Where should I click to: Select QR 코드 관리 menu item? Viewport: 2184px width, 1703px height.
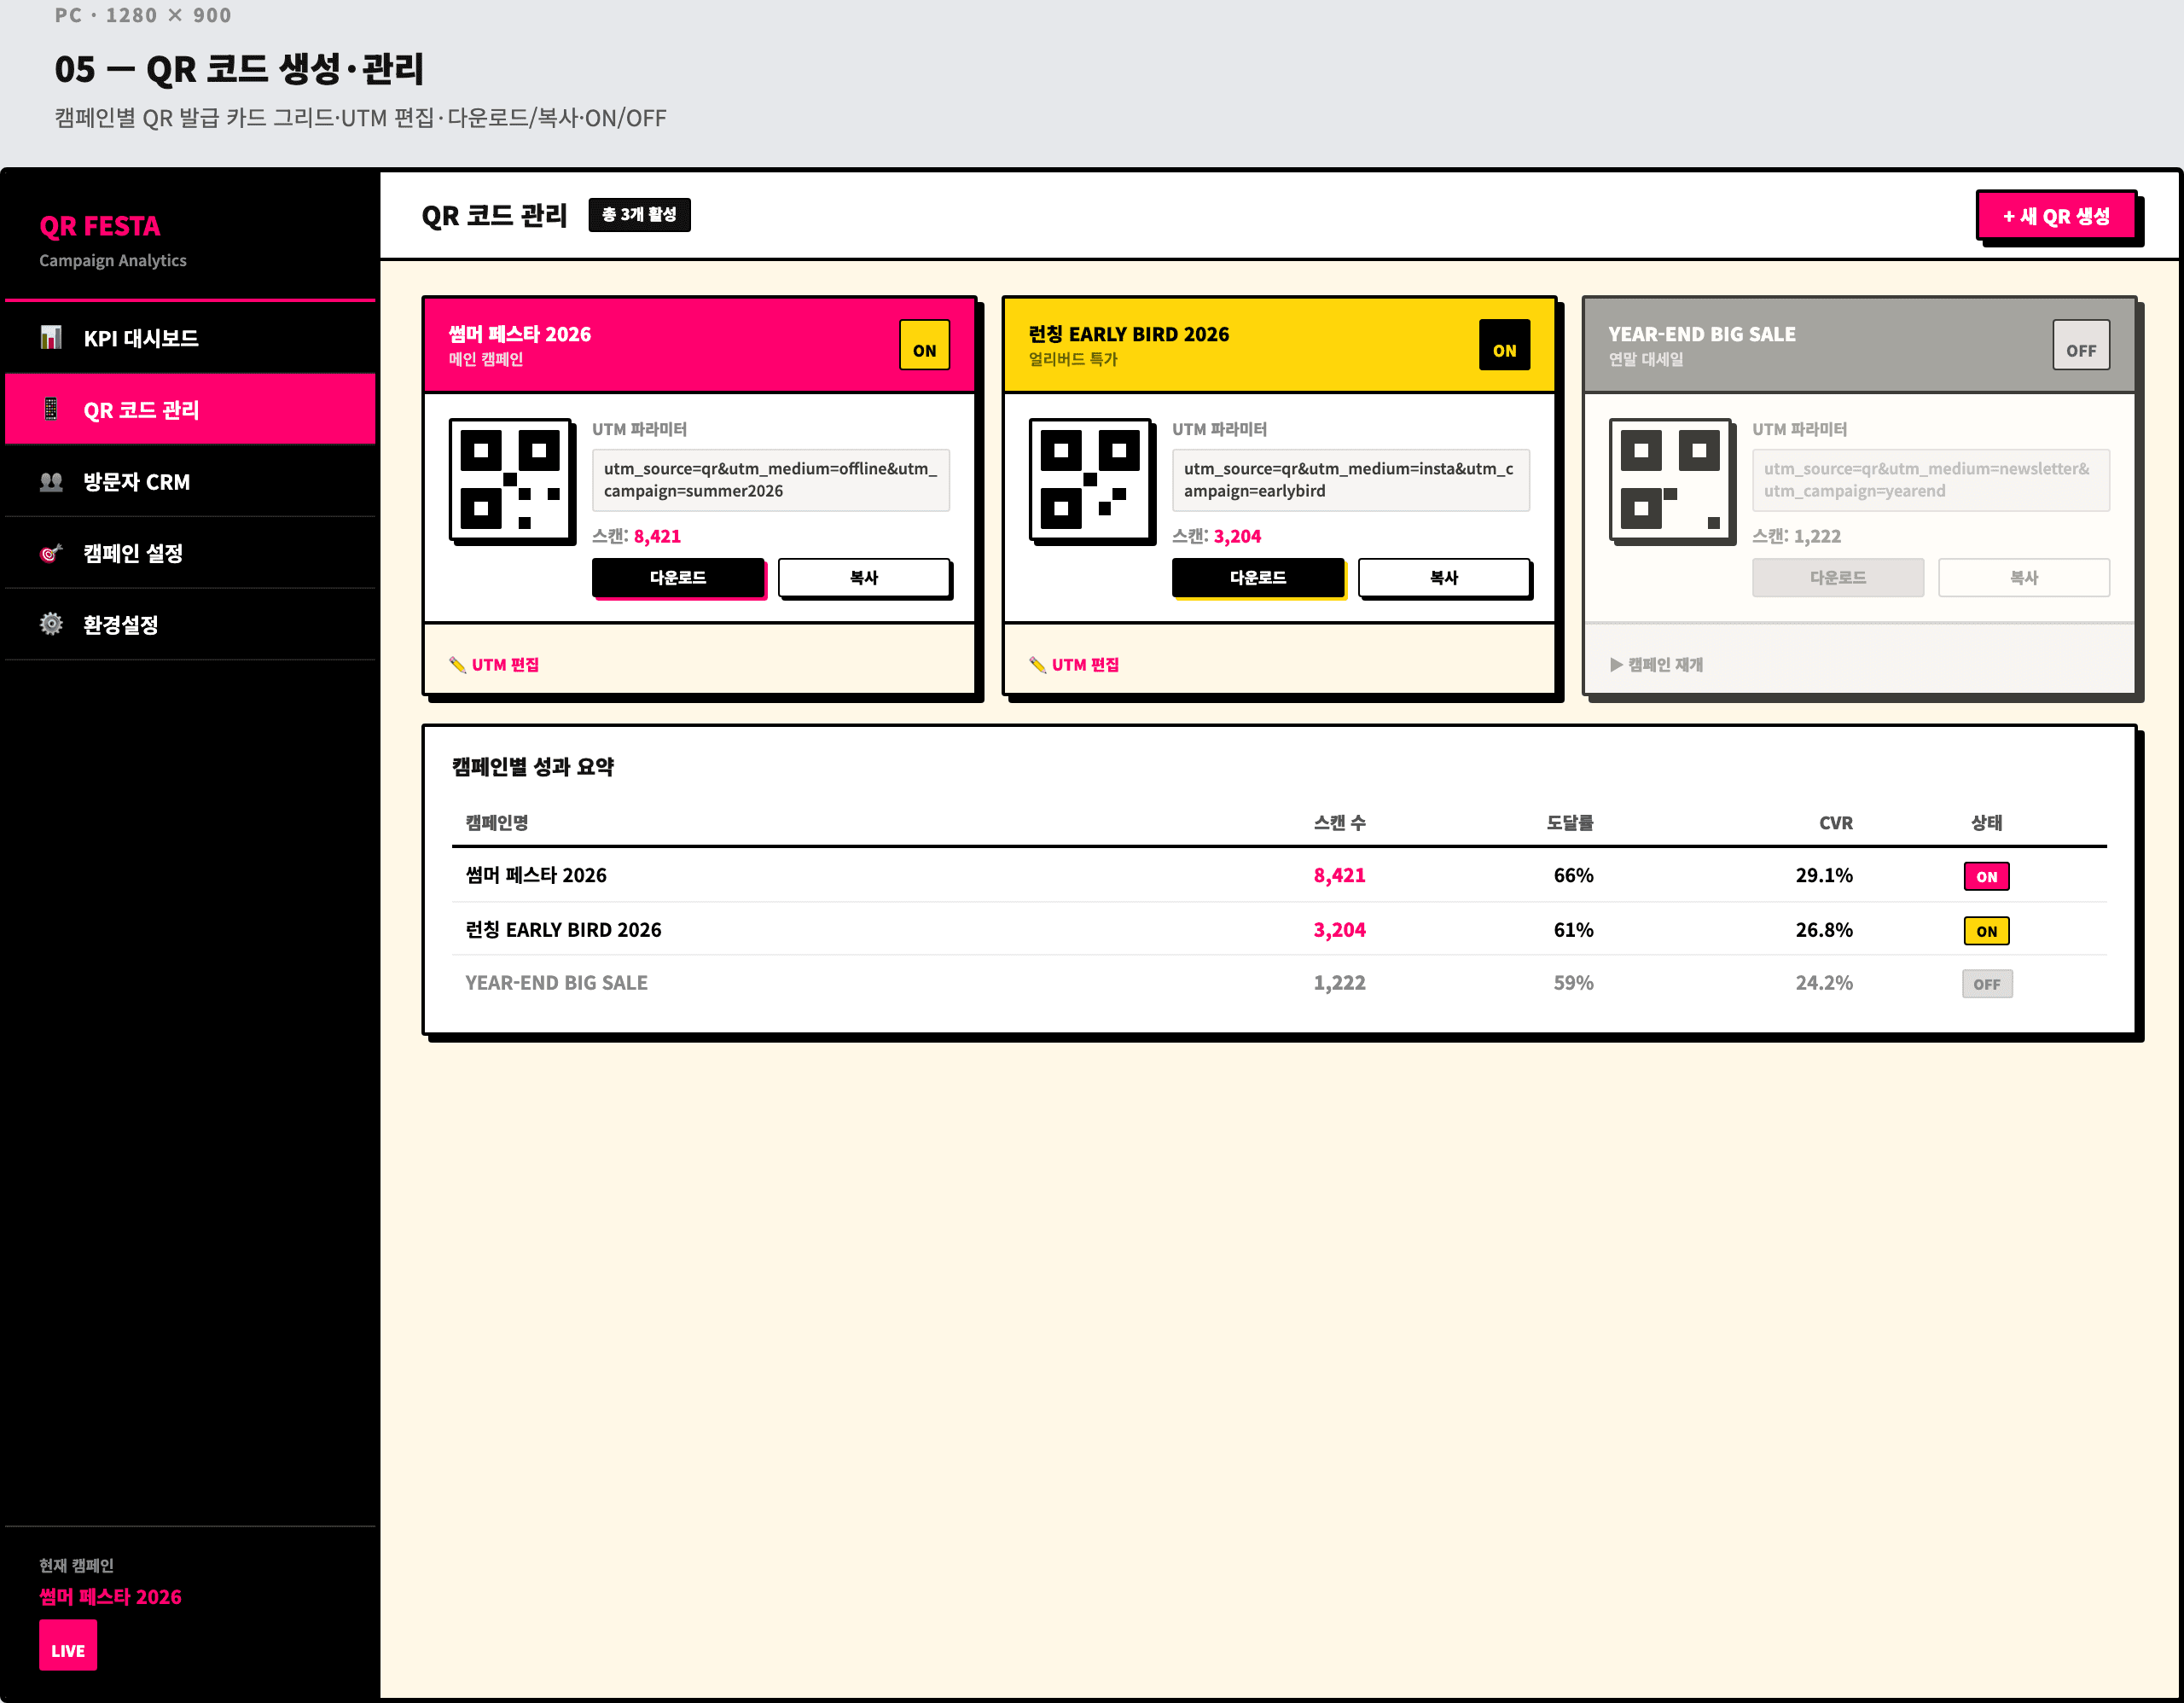tap(190, 409)
